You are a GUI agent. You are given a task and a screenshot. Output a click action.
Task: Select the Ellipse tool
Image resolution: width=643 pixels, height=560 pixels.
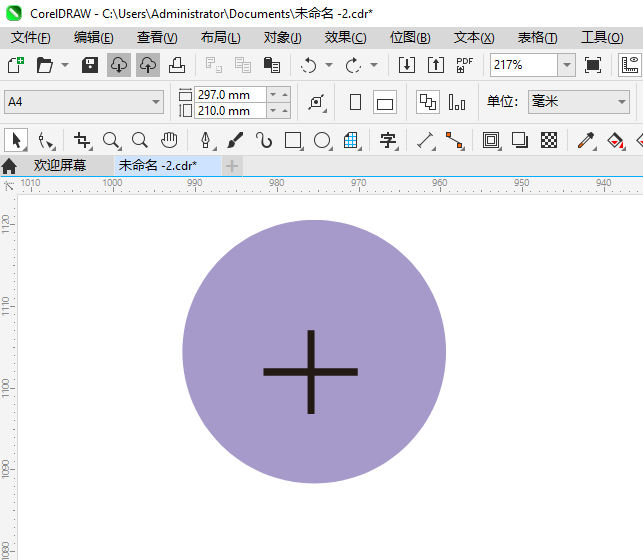coord(322,140)
